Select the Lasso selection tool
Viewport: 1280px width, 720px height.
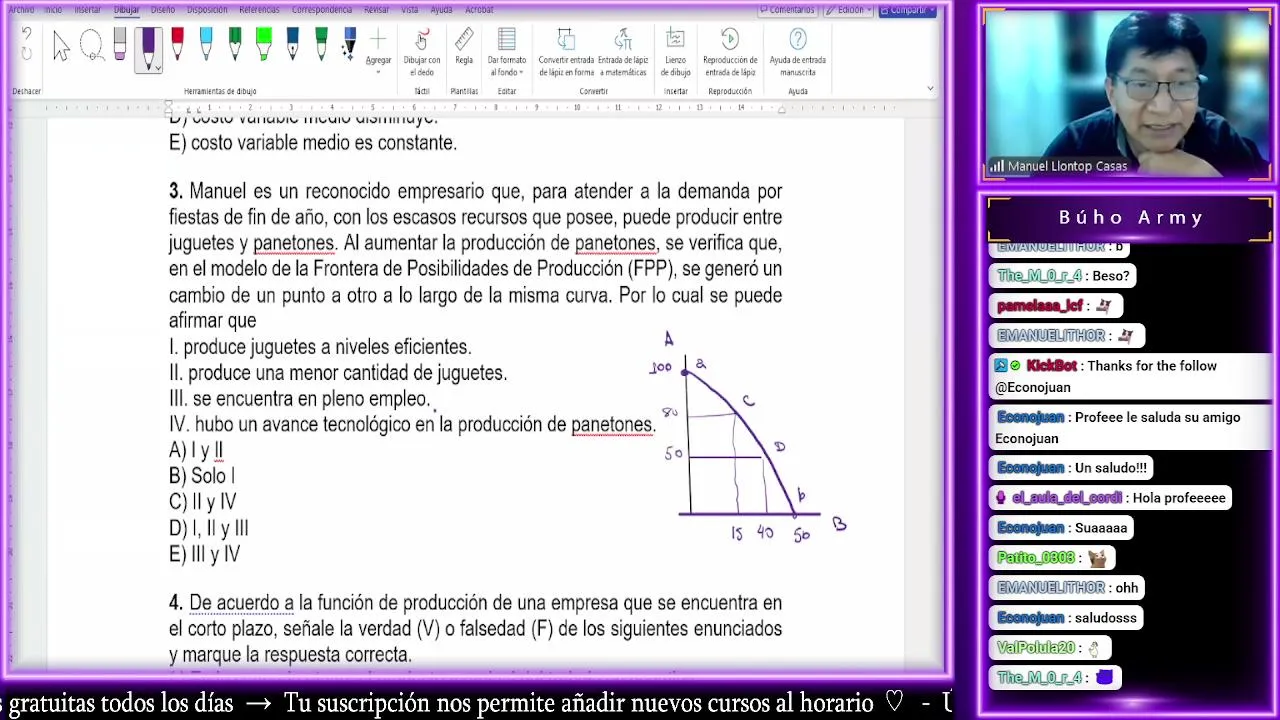coord(91,46)
